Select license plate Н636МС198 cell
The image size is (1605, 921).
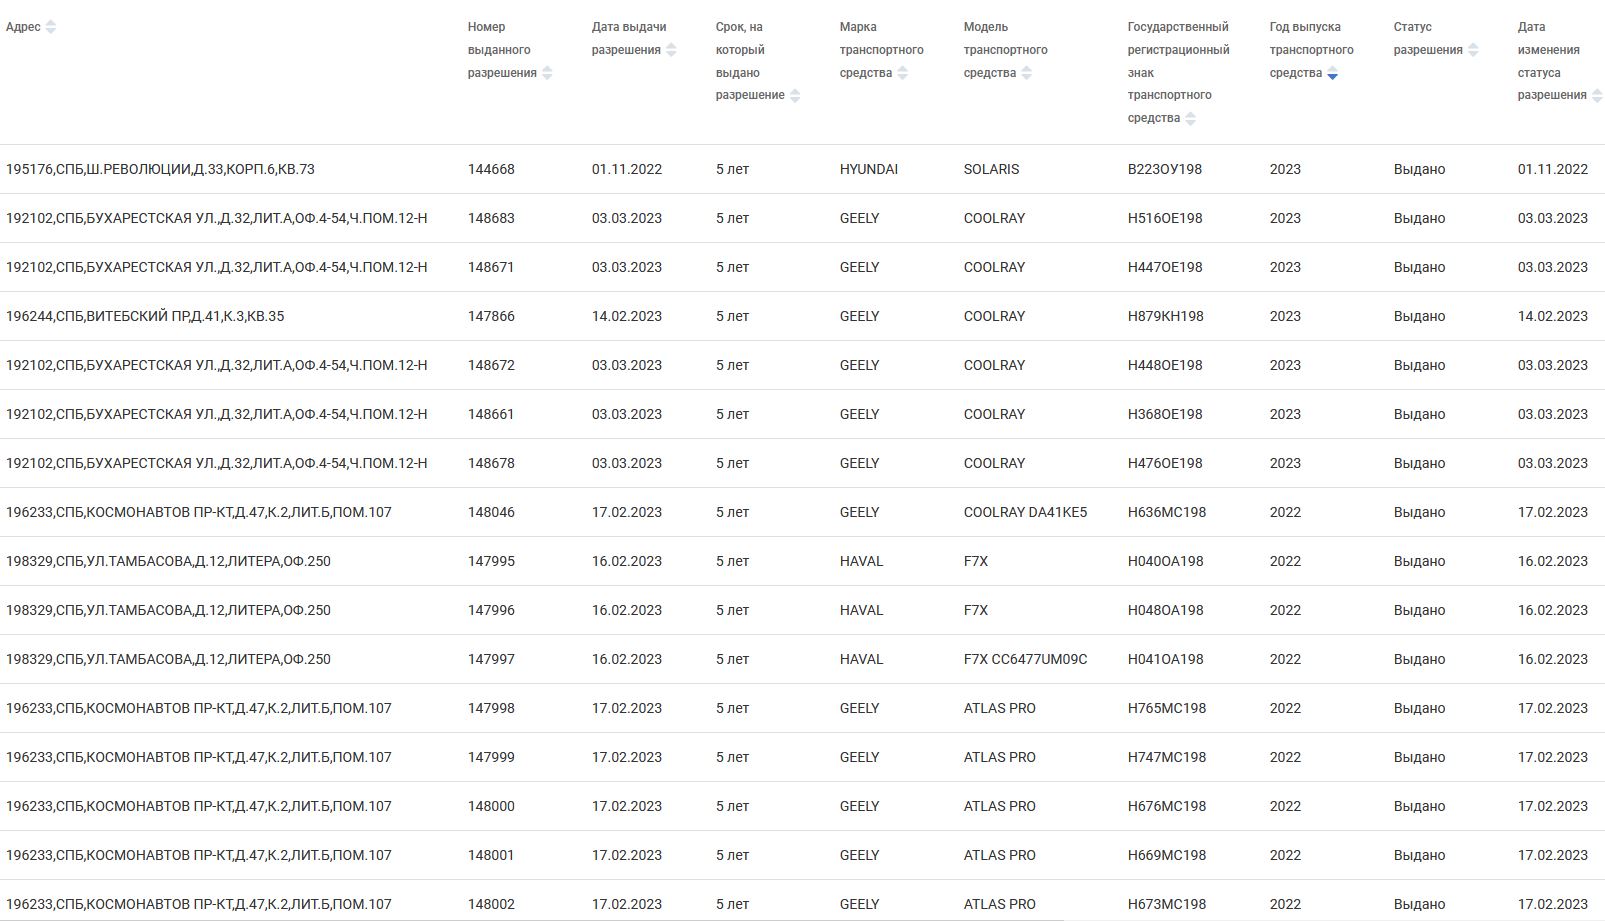(1166, 512)
